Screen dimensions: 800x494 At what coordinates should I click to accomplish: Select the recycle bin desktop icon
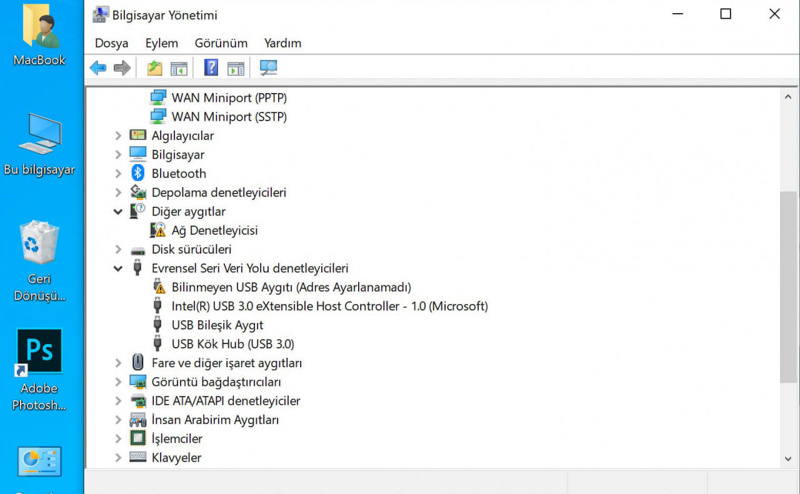coord(39,243)
